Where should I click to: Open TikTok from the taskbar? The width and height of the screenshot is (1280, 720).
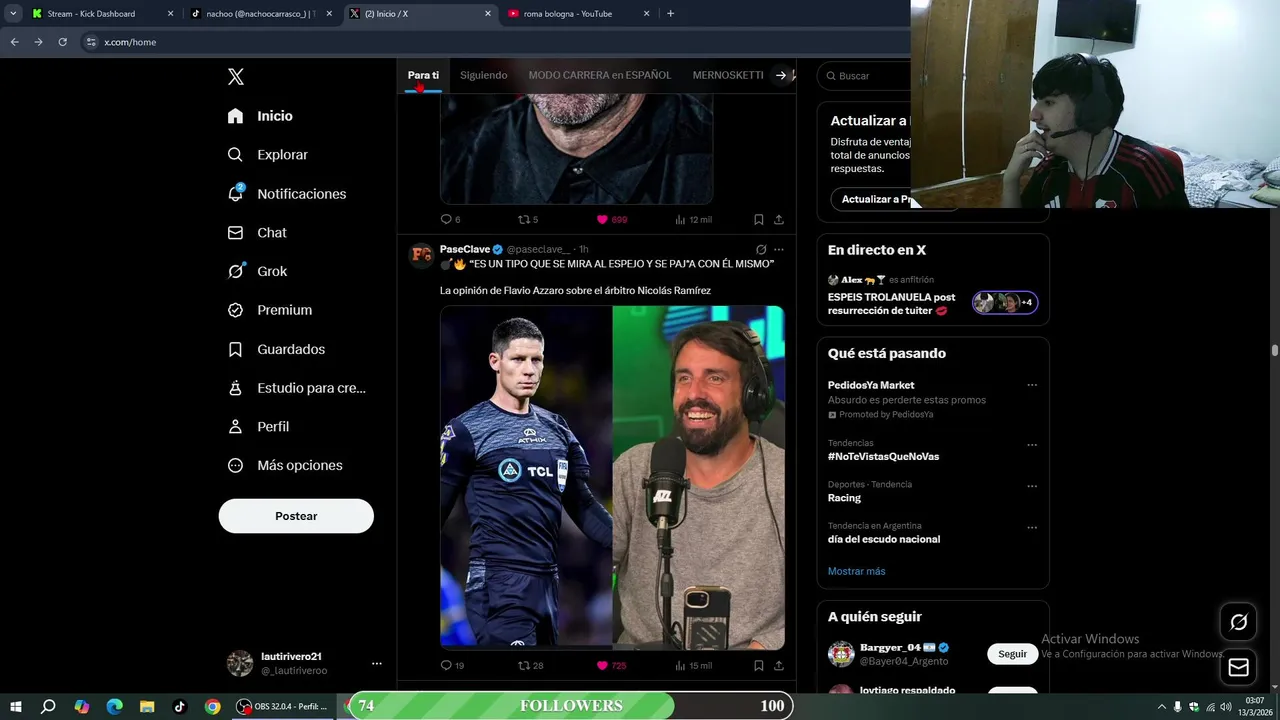pos(180,706)
